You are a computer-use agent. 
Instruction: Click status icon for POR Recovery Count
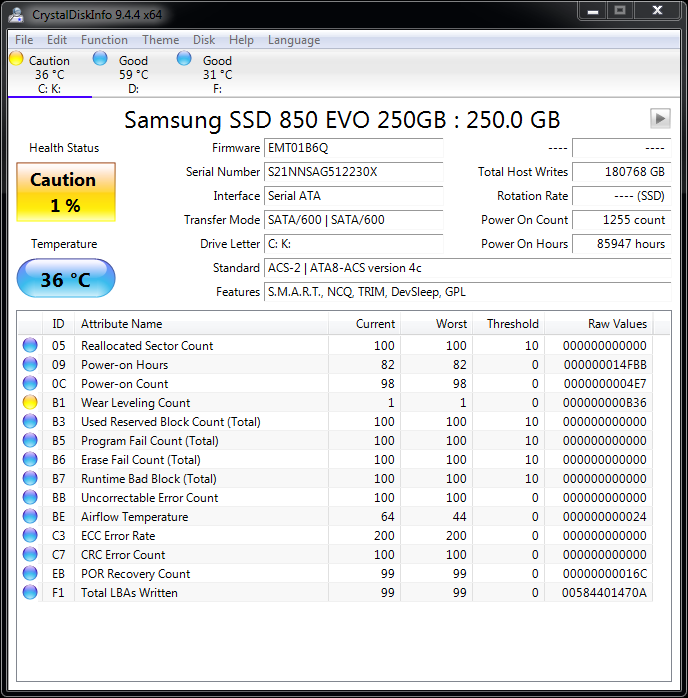tap(30, 573)
